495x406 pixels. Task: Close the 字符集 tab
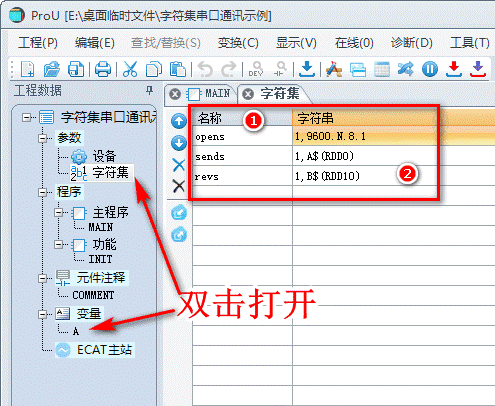[x=248, y=94]
